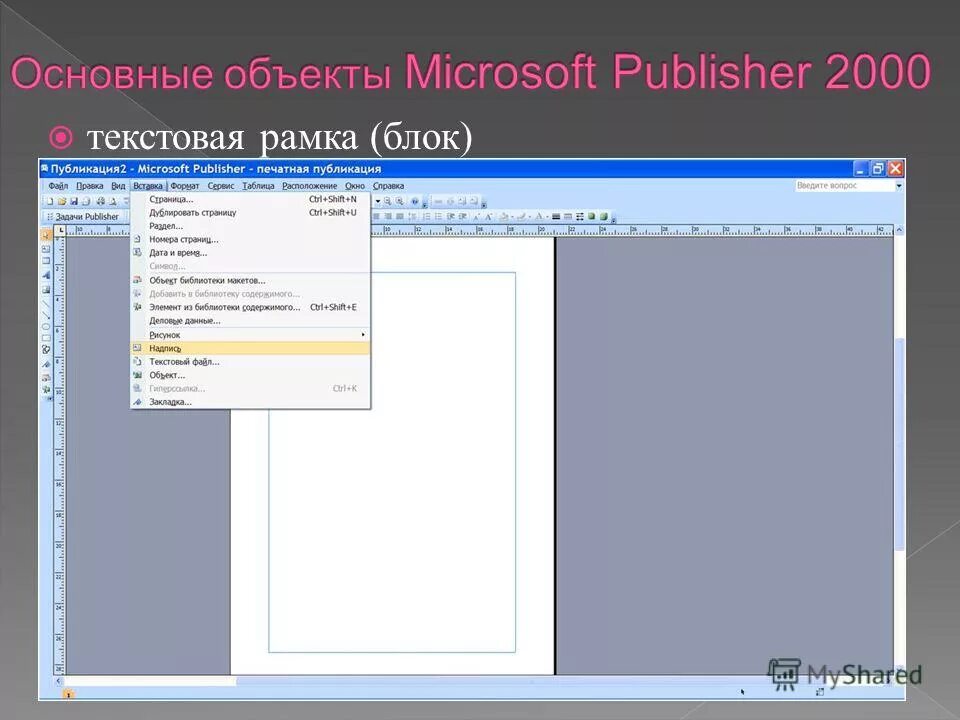
Task: Select the Oval shape tool
Action: (46, 327)
